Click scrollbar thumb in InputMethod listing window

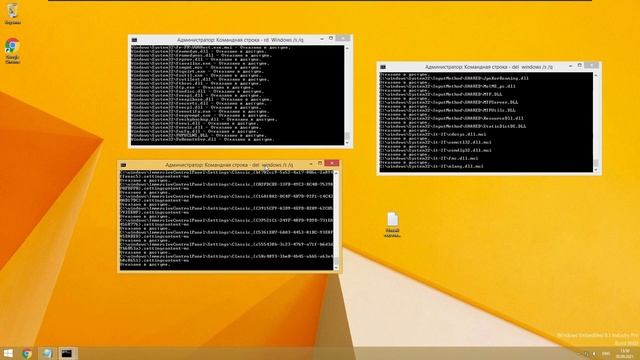596,163
